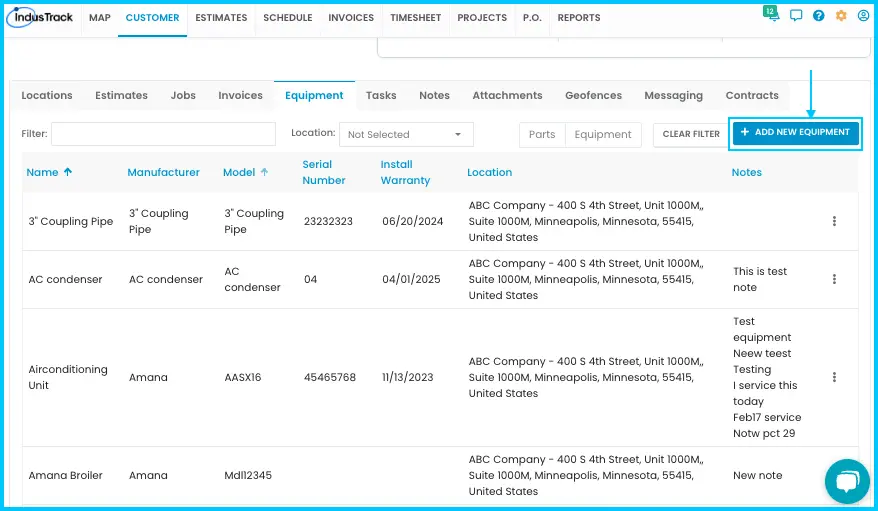Select model AASX16 cell

[242, 377]
